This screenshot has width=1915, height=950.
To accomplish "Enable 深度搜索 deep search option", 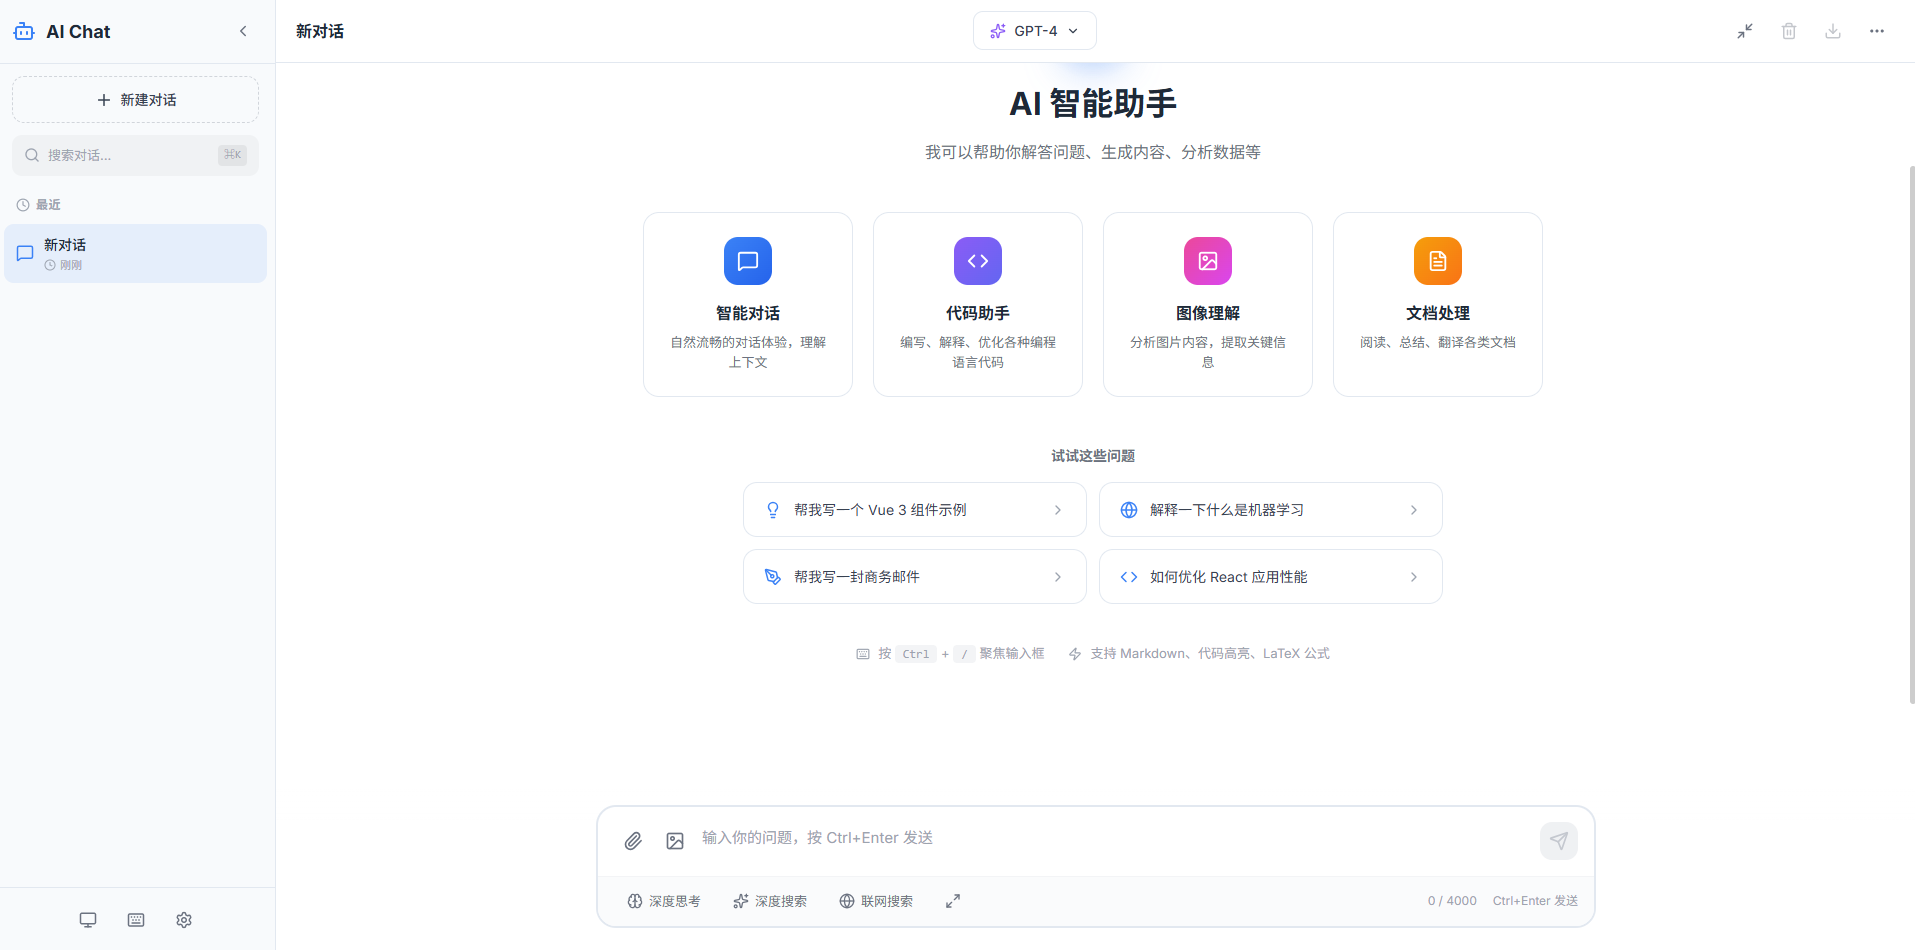I will (x=770, y=901).
